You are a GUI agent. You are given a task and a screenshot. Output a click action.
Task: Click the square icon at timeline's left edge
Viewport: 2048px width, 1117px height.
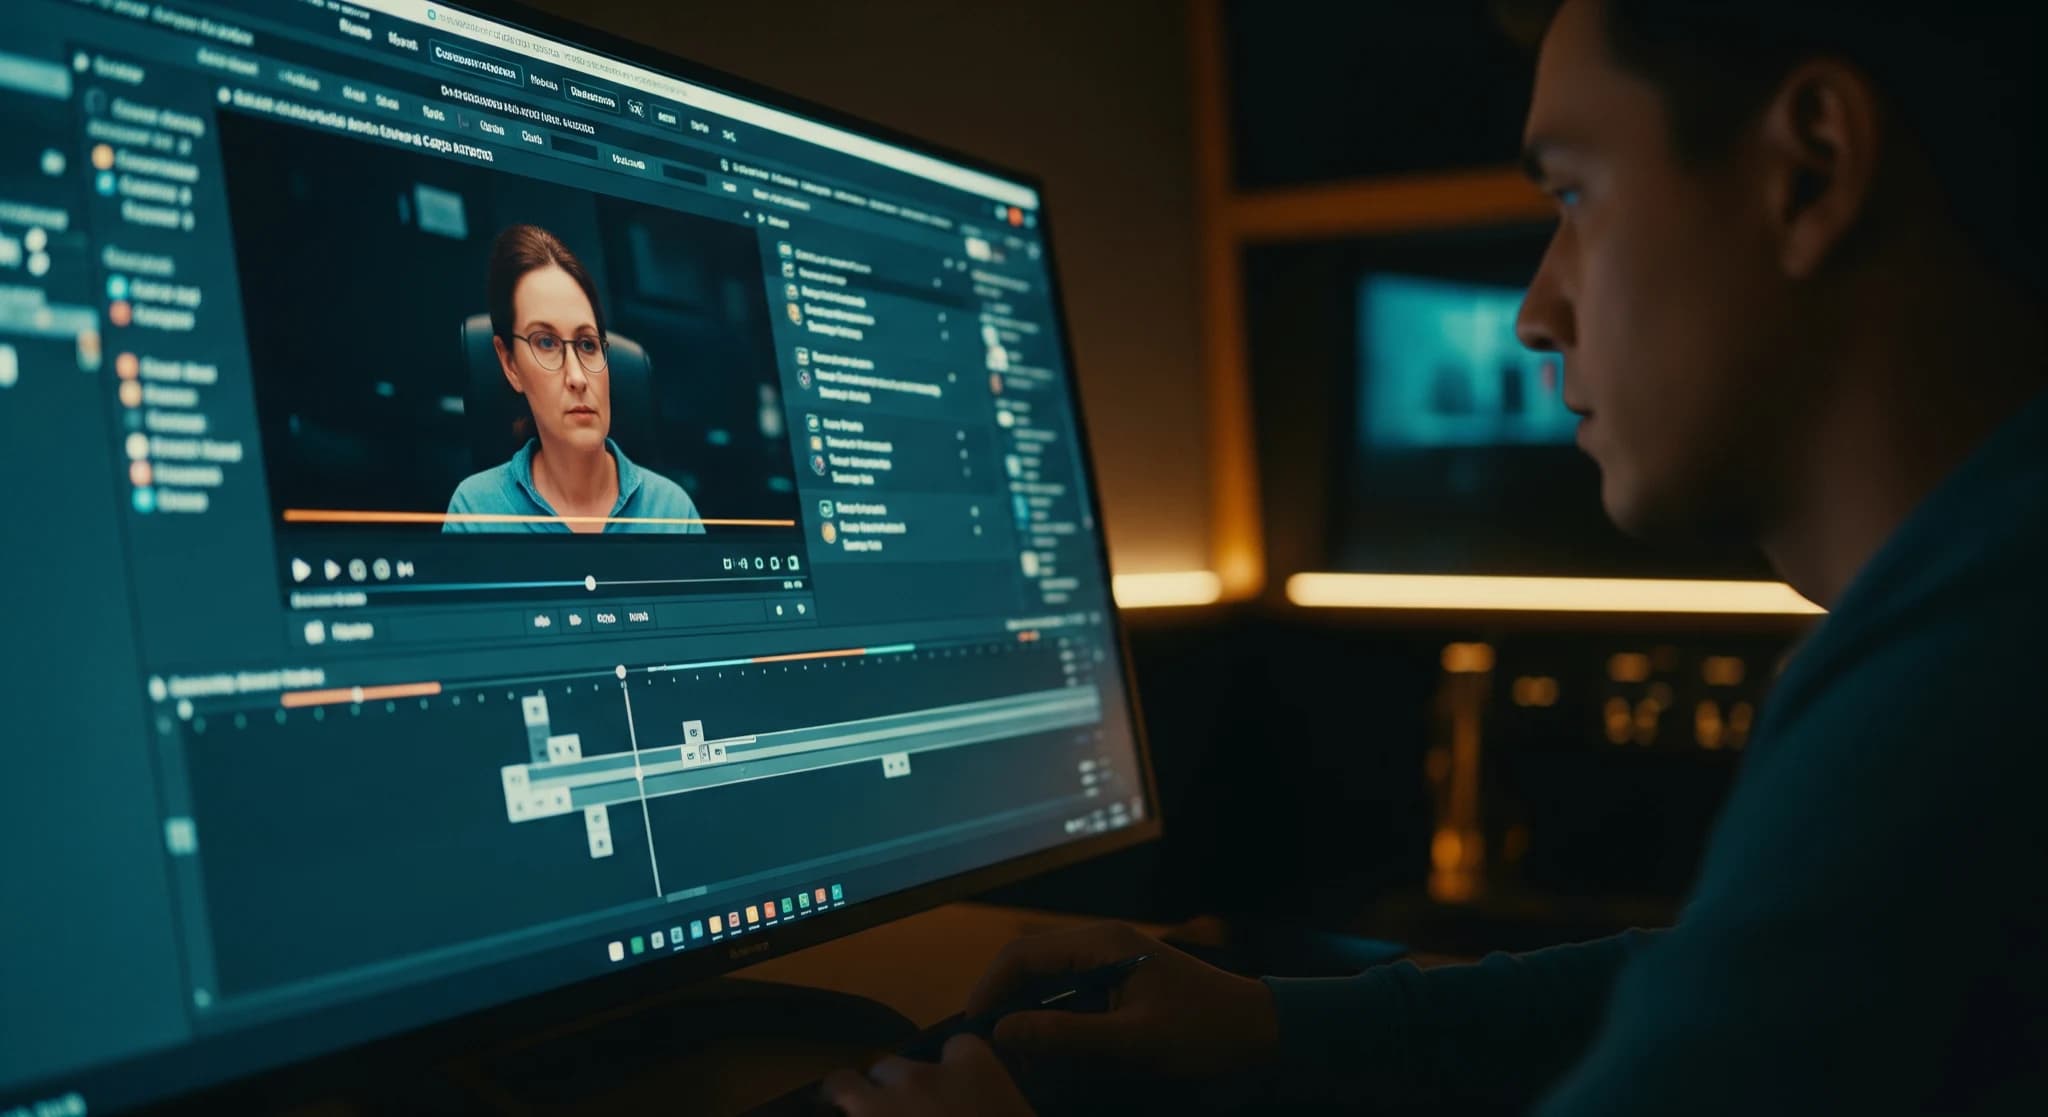point(181,835)
